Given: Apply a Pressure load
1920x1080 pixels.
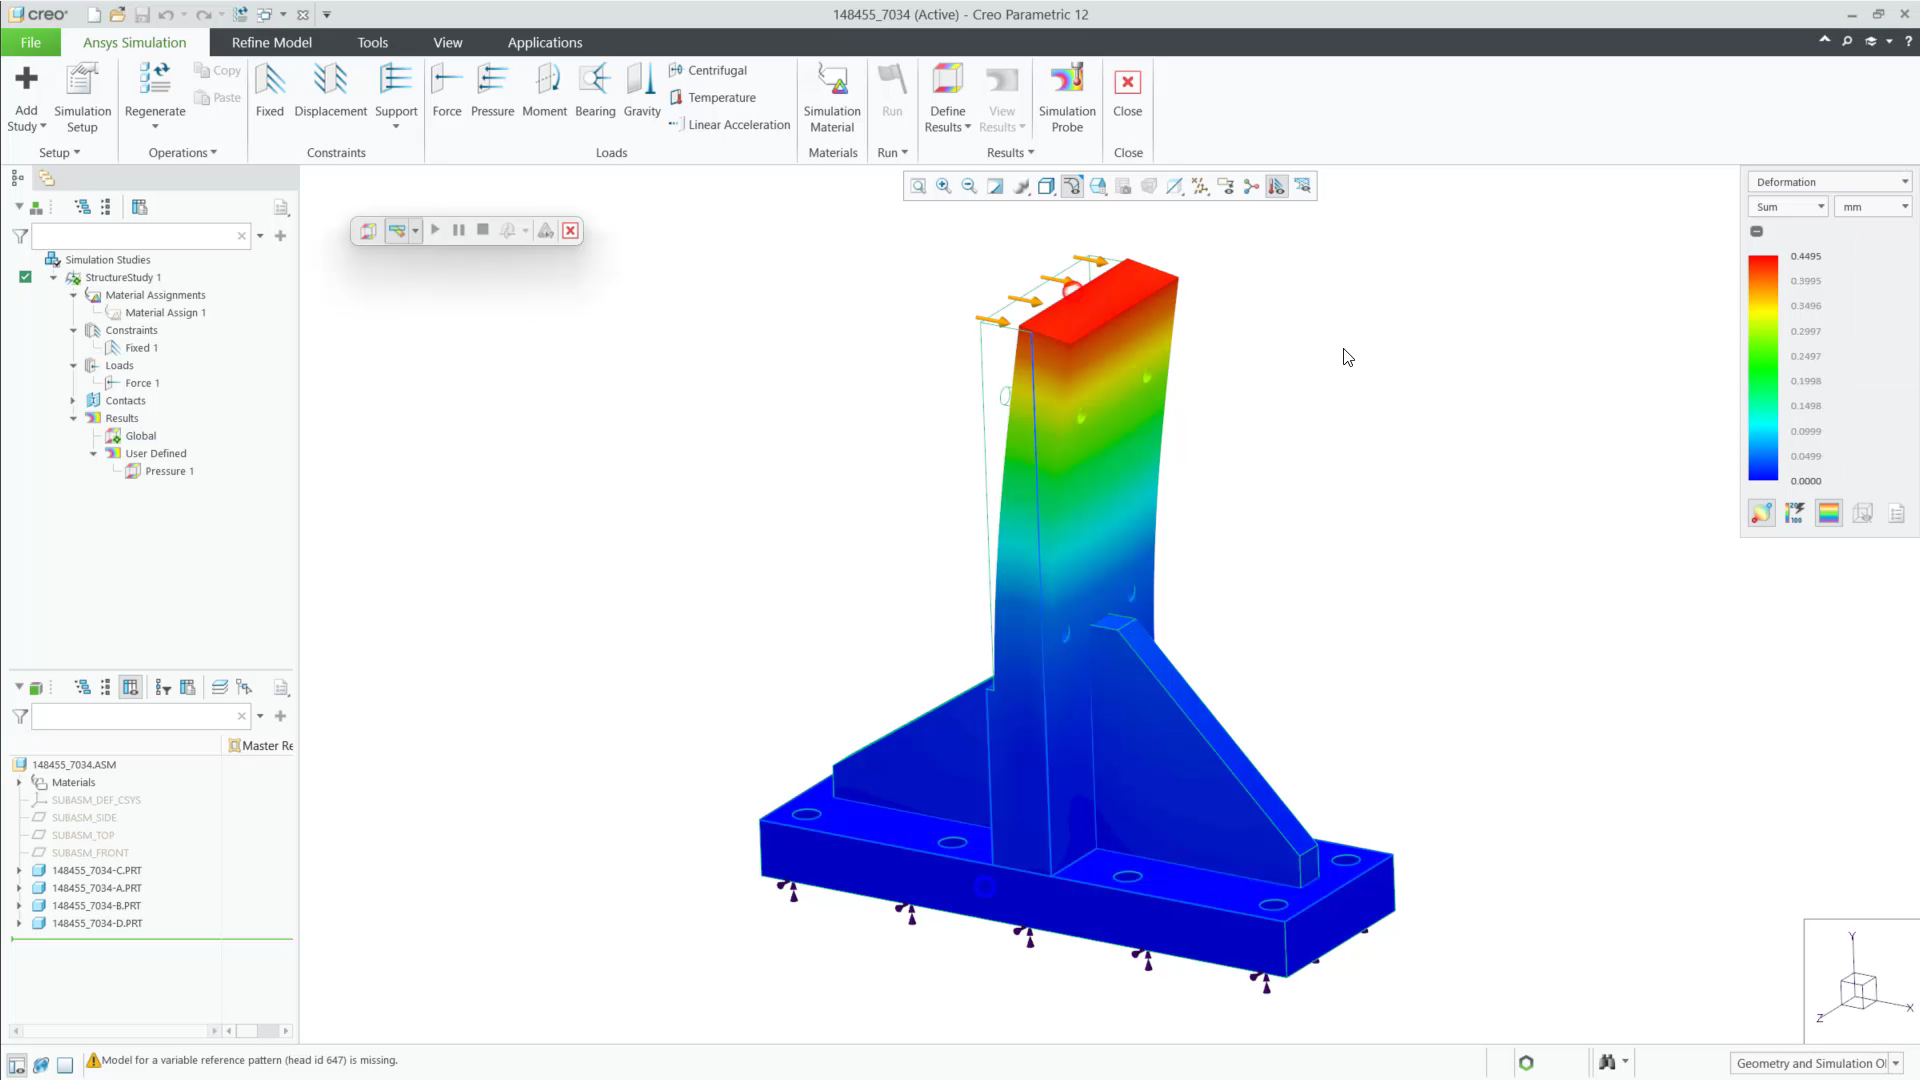Looking at the screenshot, I should 492,90.
